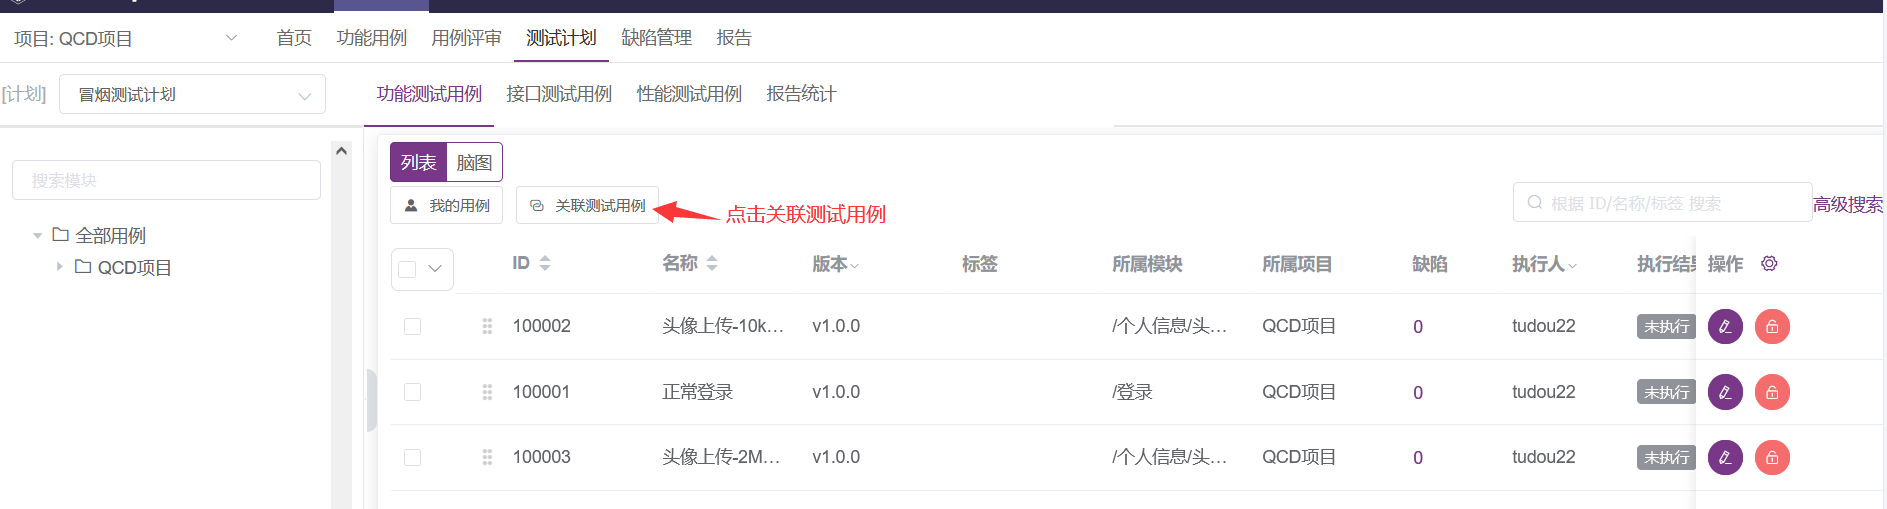Open 高级搜索 advanced search link

[1848, 204]
